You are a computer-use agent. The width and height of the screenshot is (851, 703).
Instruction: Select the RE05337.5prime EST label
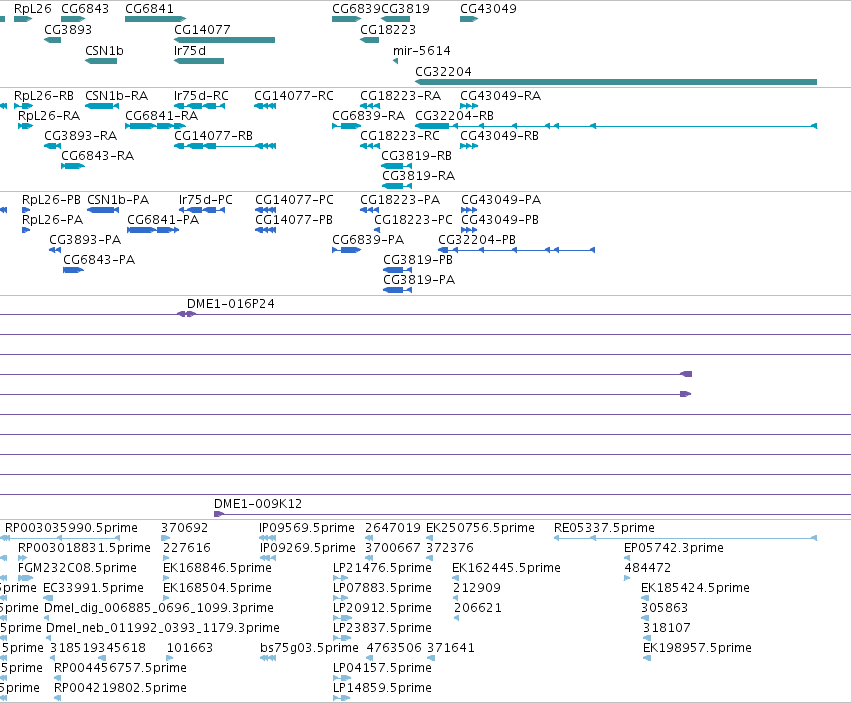click(604, 528)
